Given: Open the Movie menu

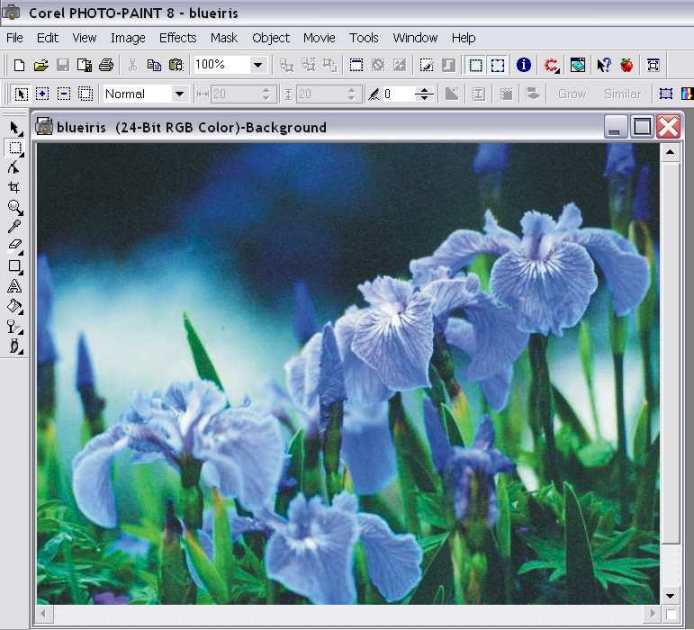Looking at the screenshot, I should coord(319,38).
